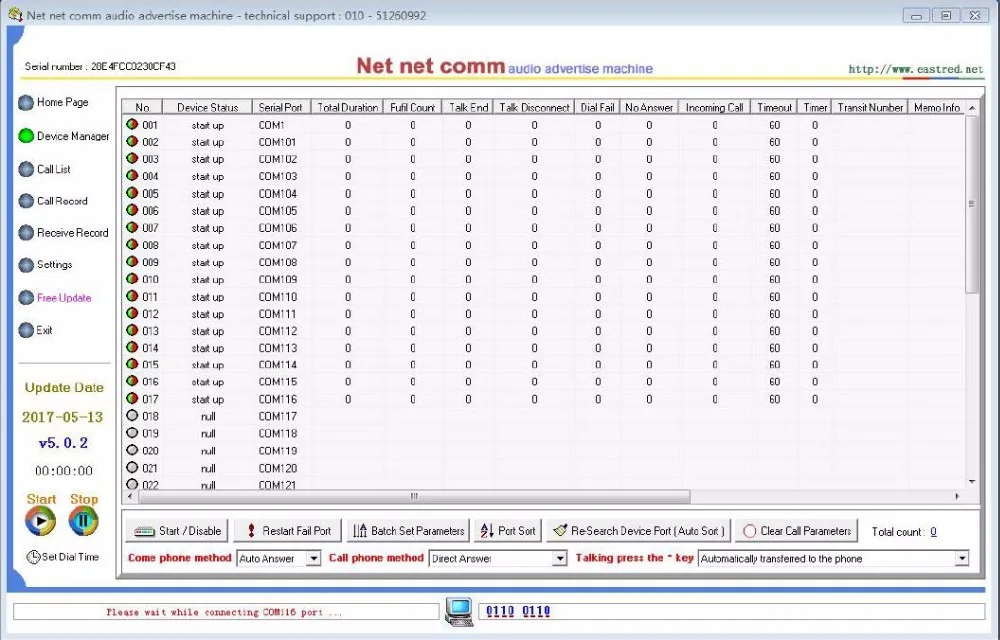Select the COM110 serial port cell
The height and width of the screenshot is (640, 1000).
(x=277, y=296)
